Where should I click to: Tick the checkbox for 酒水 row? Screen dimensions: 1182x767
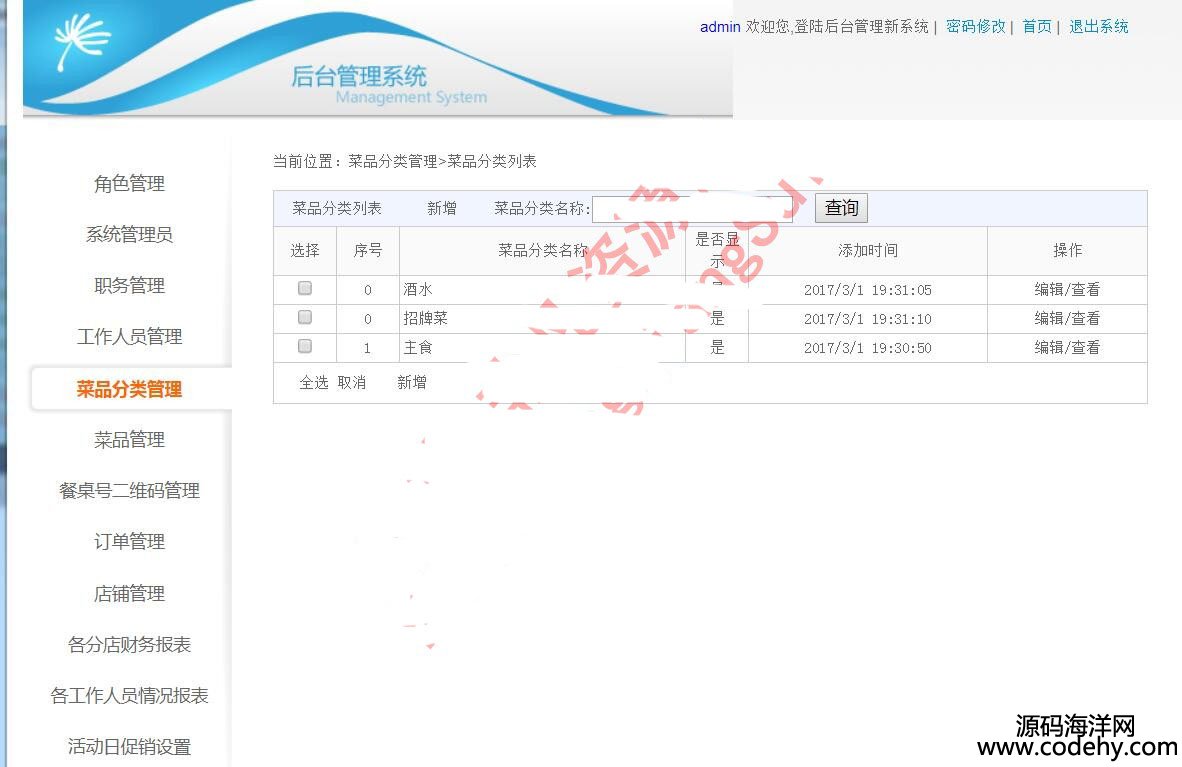point(305,288)
